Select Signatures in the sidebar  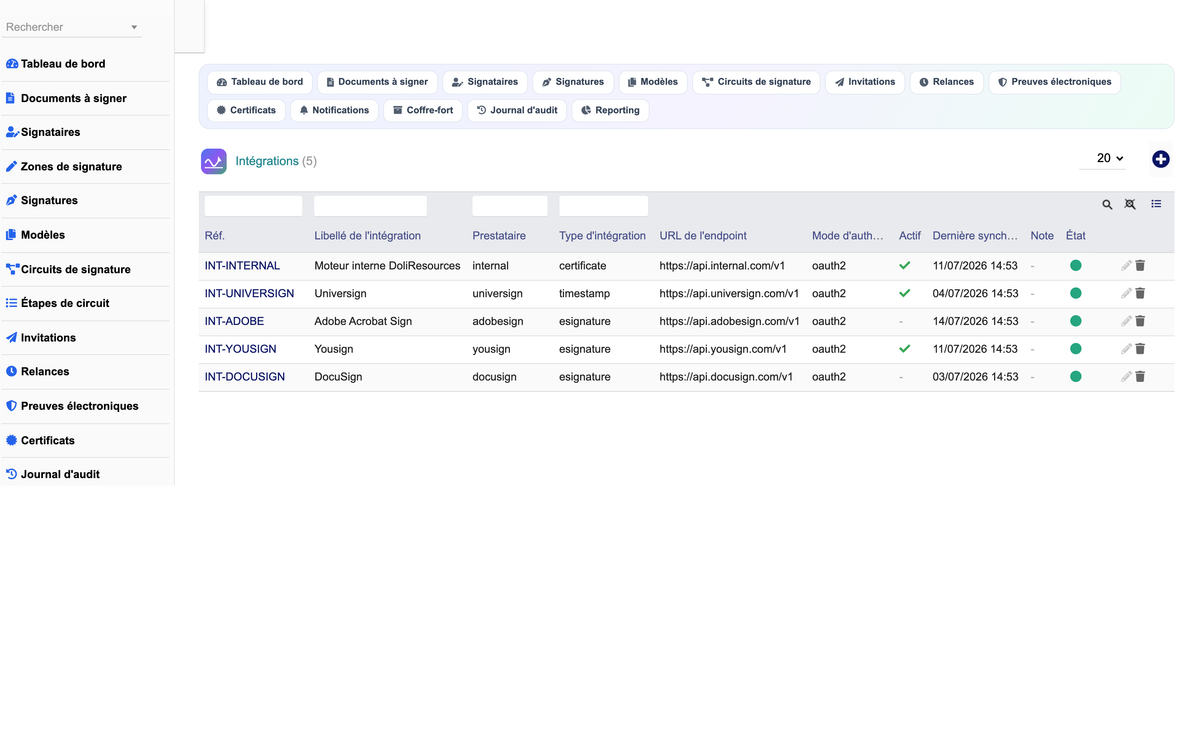pyautogui.click(x=49, y=201)
